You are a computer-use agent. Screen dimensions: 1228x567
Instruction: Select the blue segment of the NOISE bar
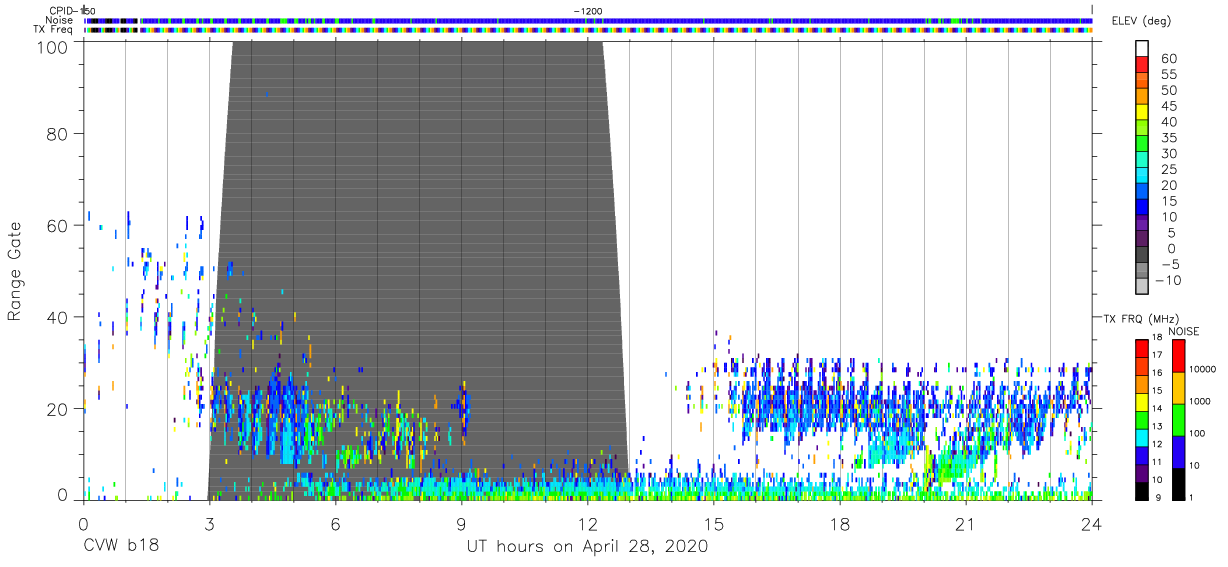point(1177,451)
